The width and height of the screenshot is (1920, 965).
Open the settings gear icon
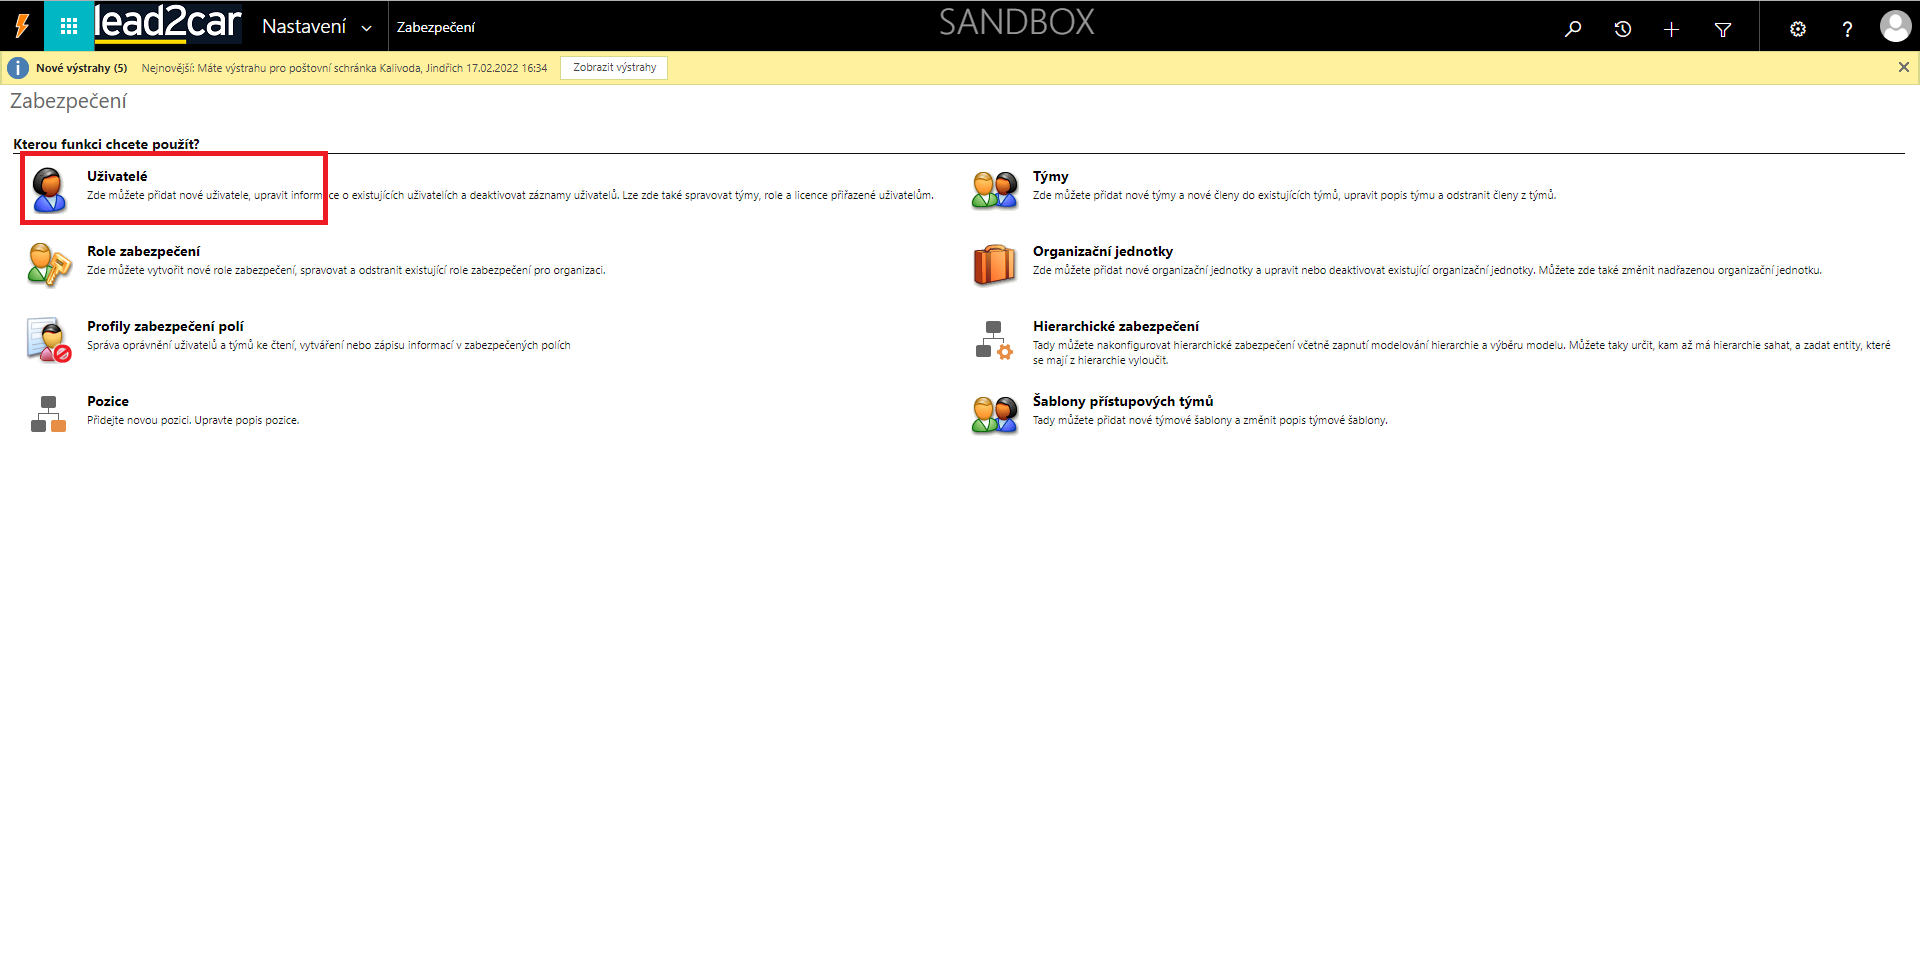pyautogui.click(x=1797, y=29)
